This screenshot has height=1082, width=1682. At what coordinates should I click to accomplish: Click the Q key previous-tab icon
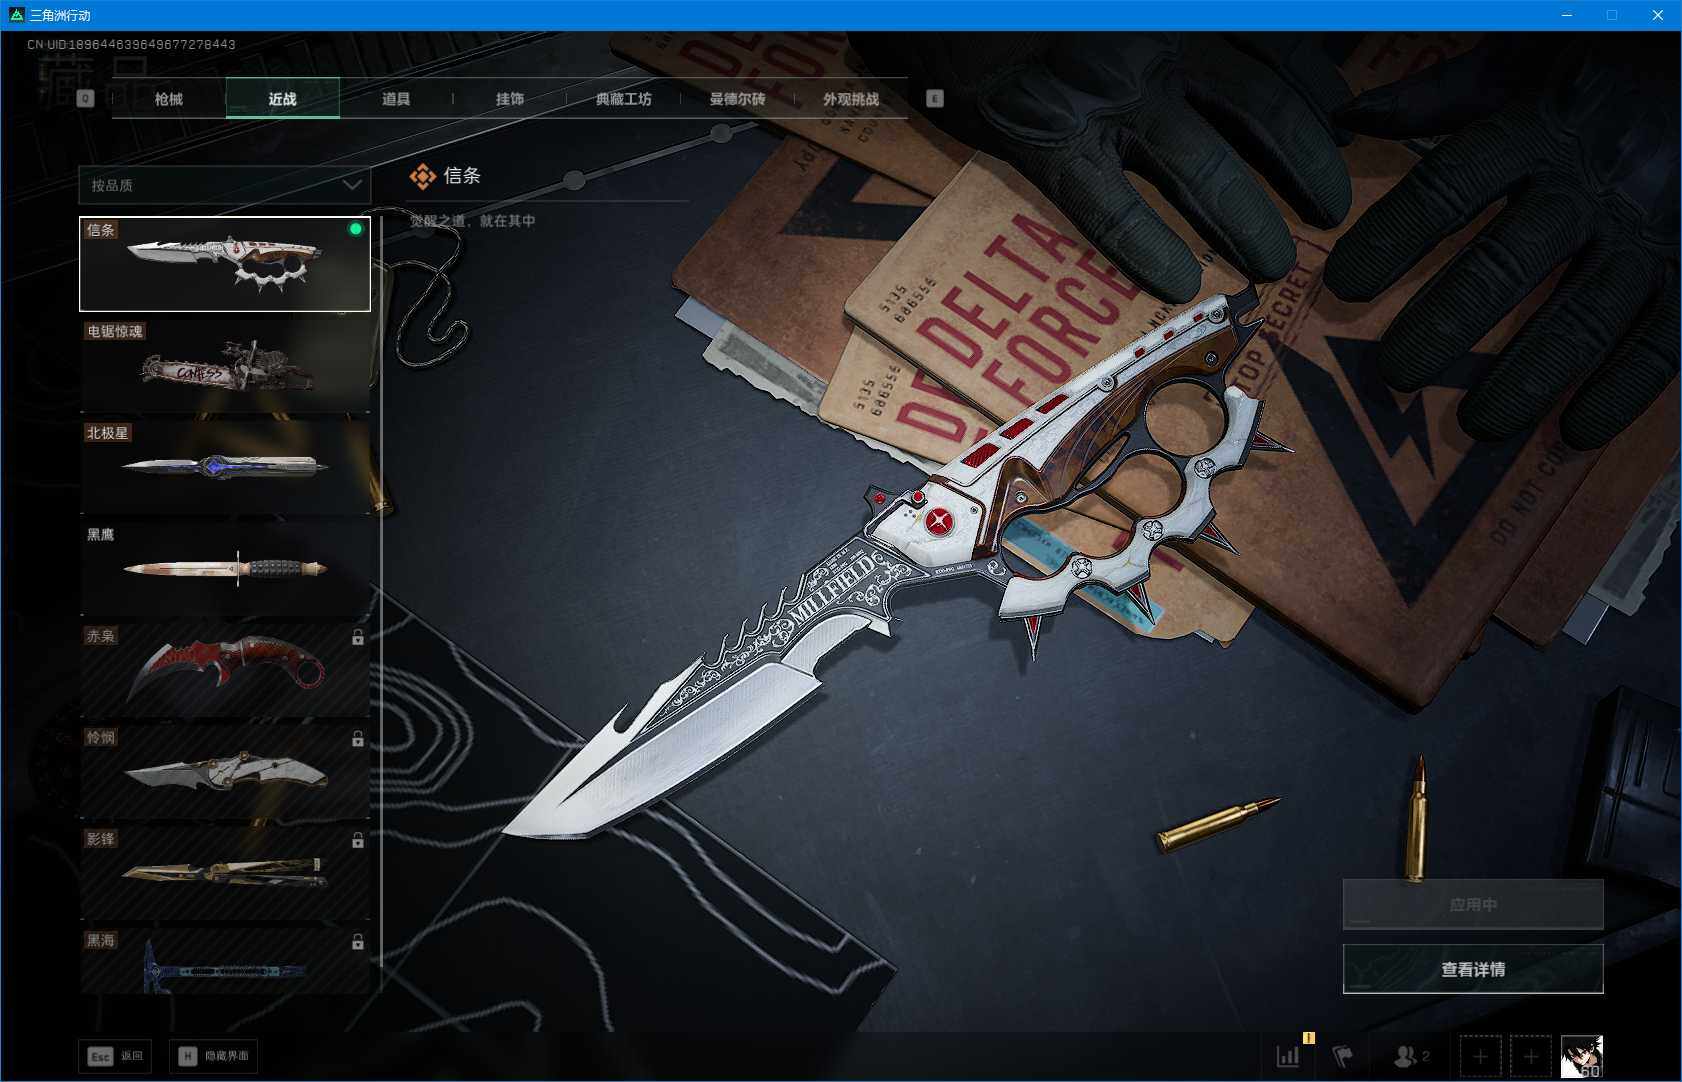point(86,98)
